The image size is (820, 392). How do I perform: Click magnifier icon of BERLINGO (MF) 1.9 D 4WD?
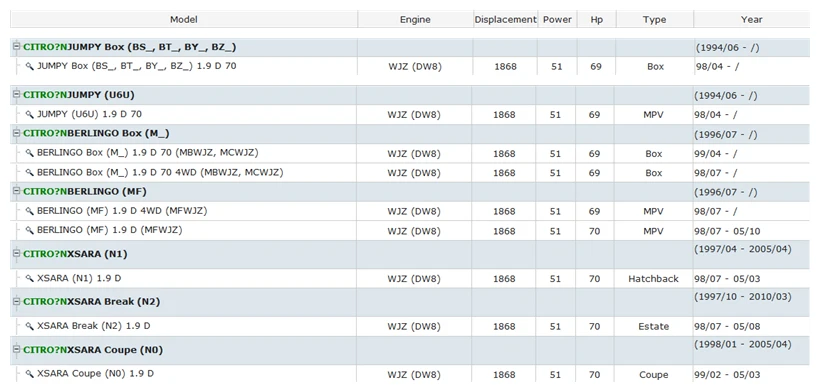point(30,211)
